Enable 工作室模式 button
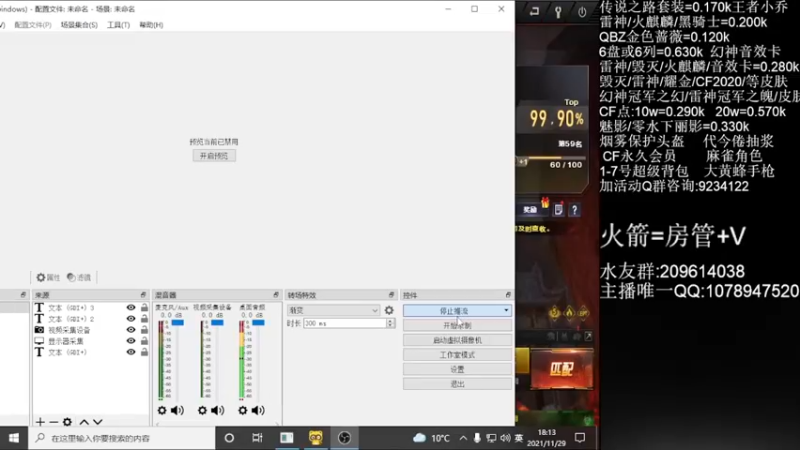The width and height of the screenshot is (800, 450). 457,355
